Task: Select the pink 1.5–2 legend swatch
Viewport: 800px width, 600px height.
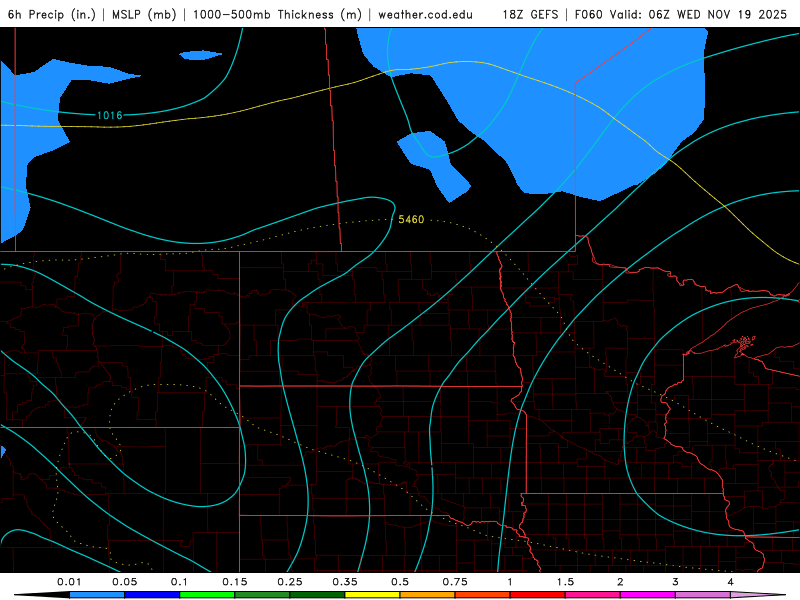Action: coord(593,595)
